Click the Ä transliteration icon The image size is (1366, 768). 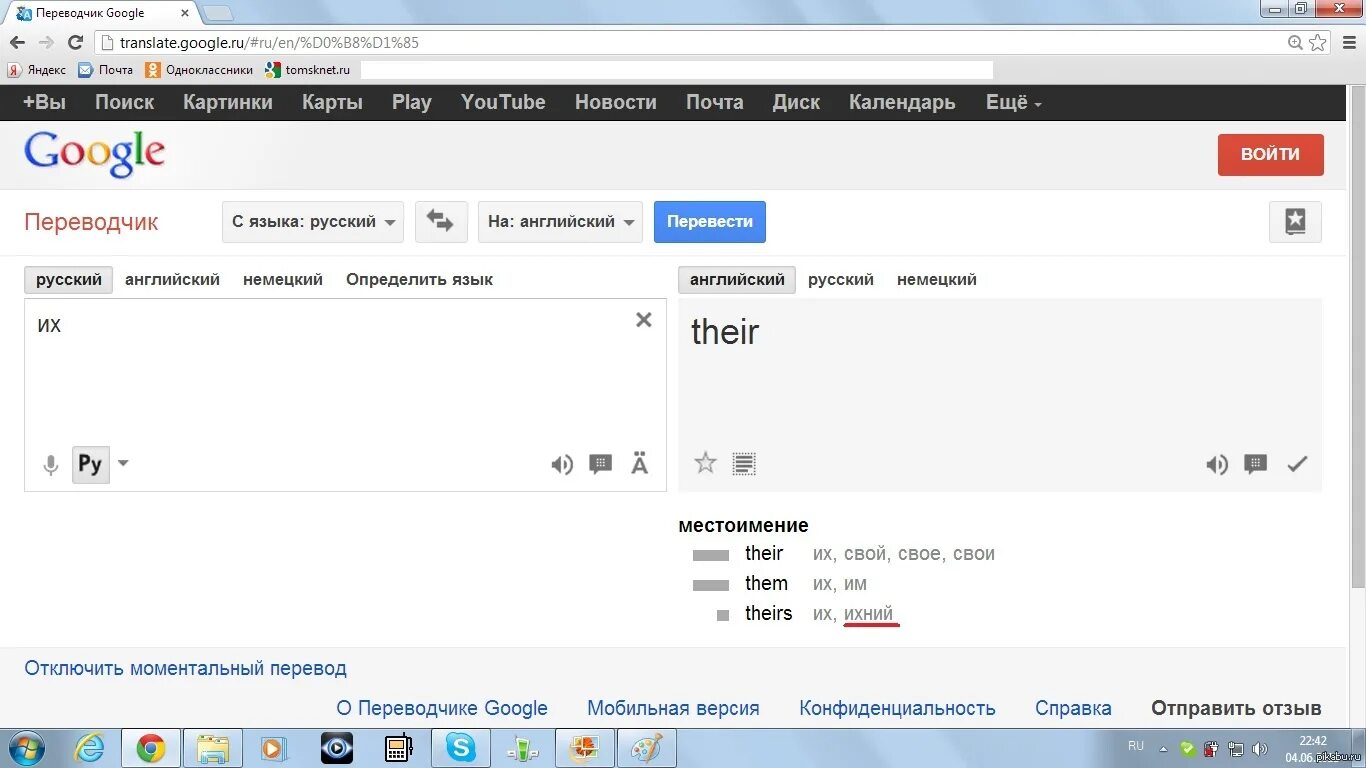pyautogui.click(x=640, y=463)
